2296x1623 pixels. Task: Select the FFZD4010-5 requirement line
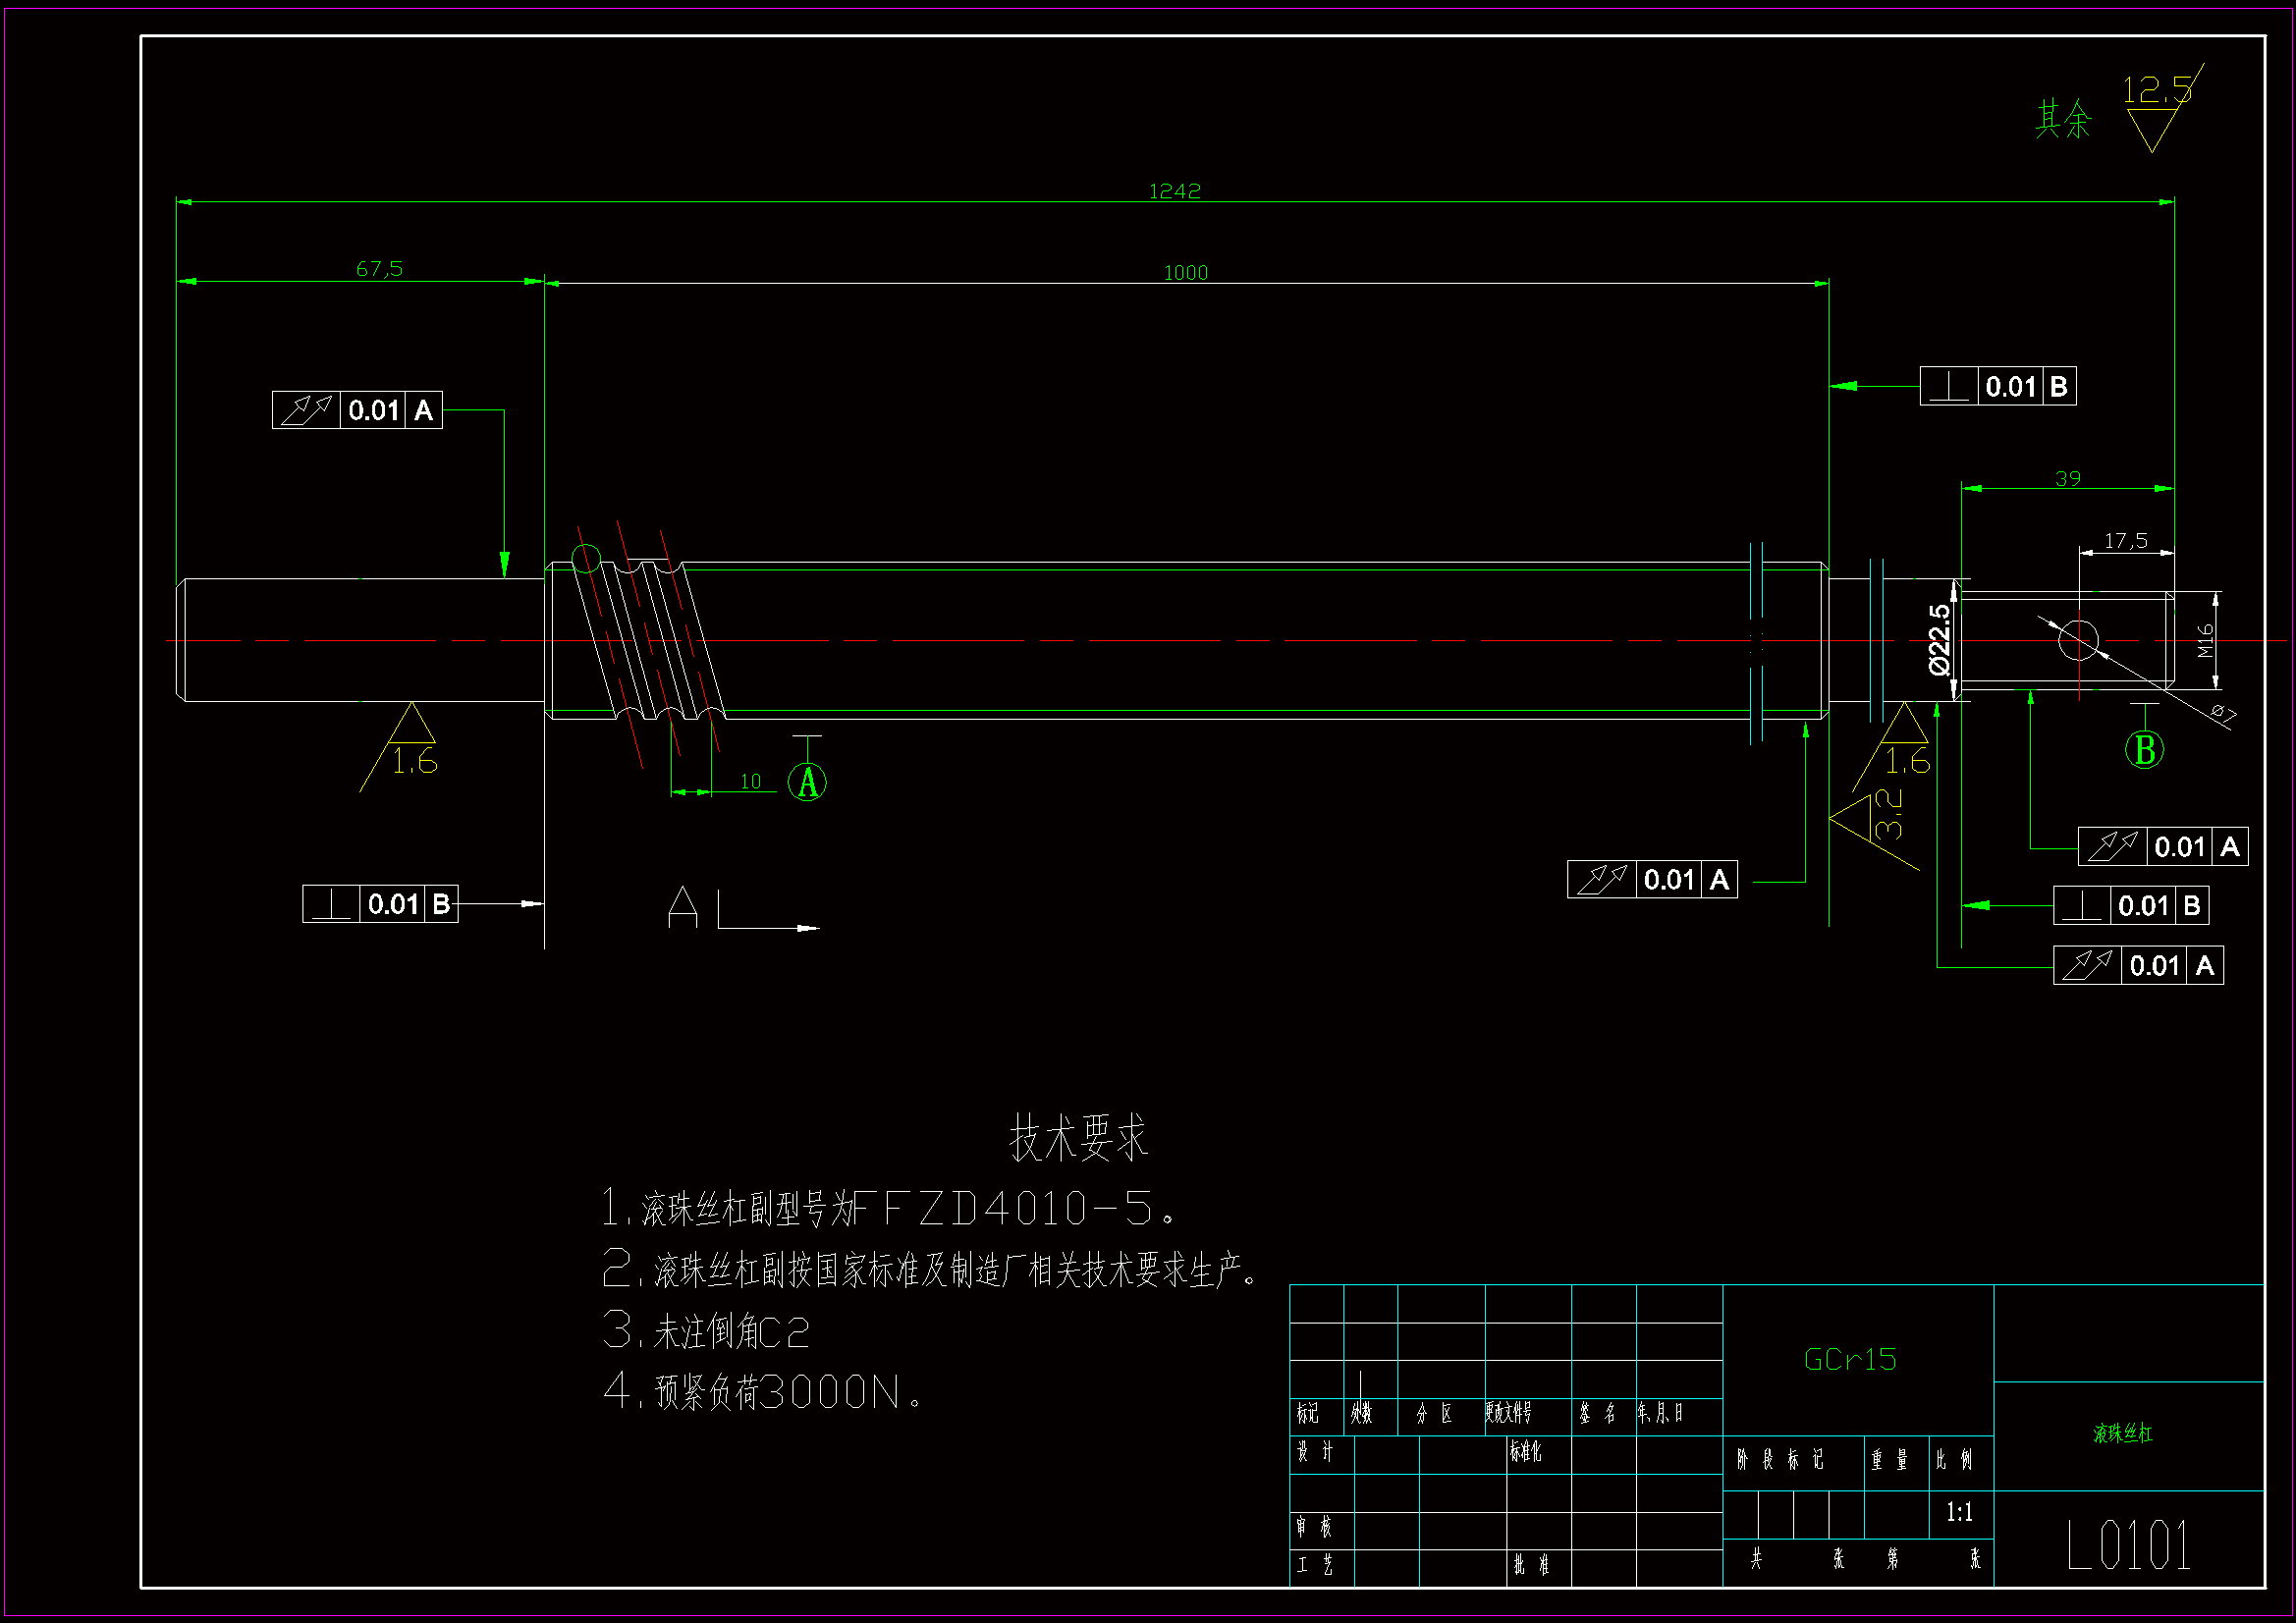[x=890, y=1208]
